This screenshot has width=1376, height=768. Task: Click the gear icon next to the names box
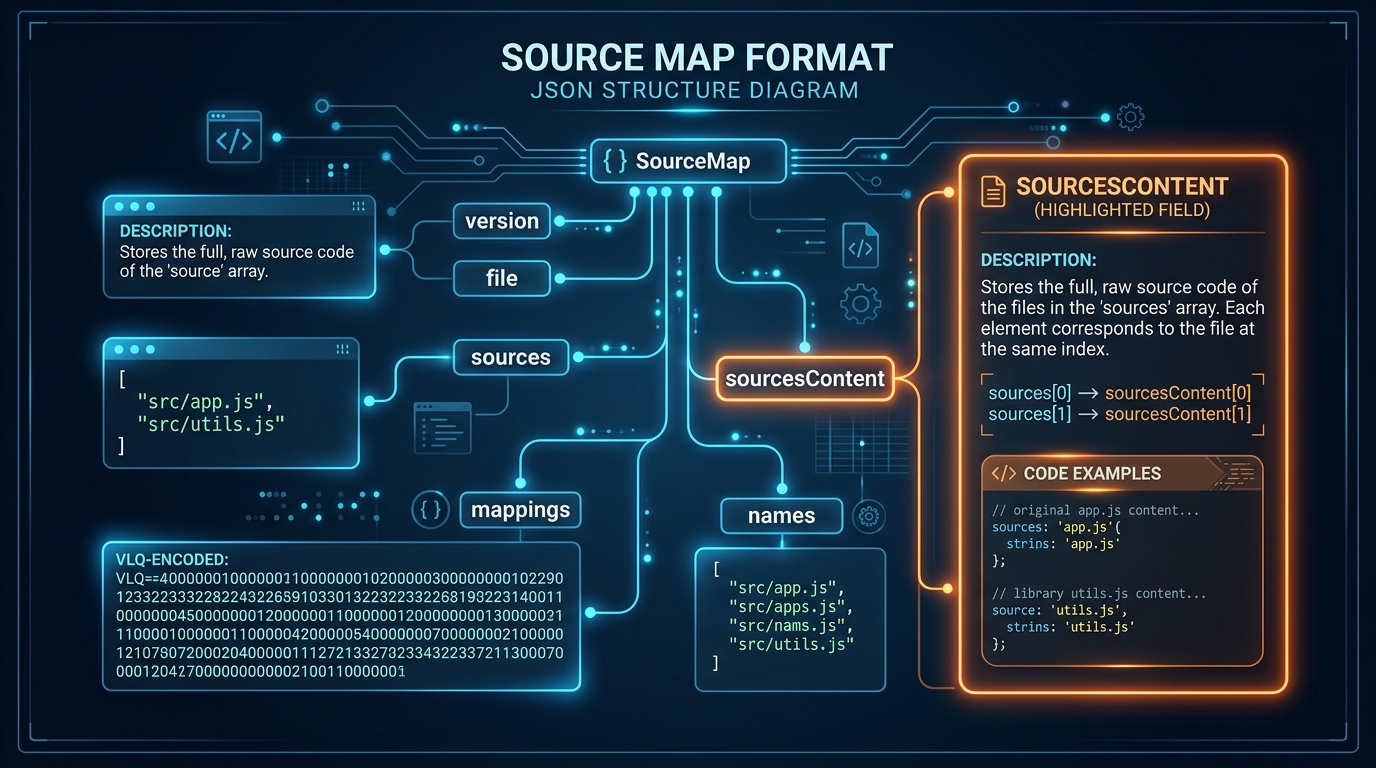868,516
